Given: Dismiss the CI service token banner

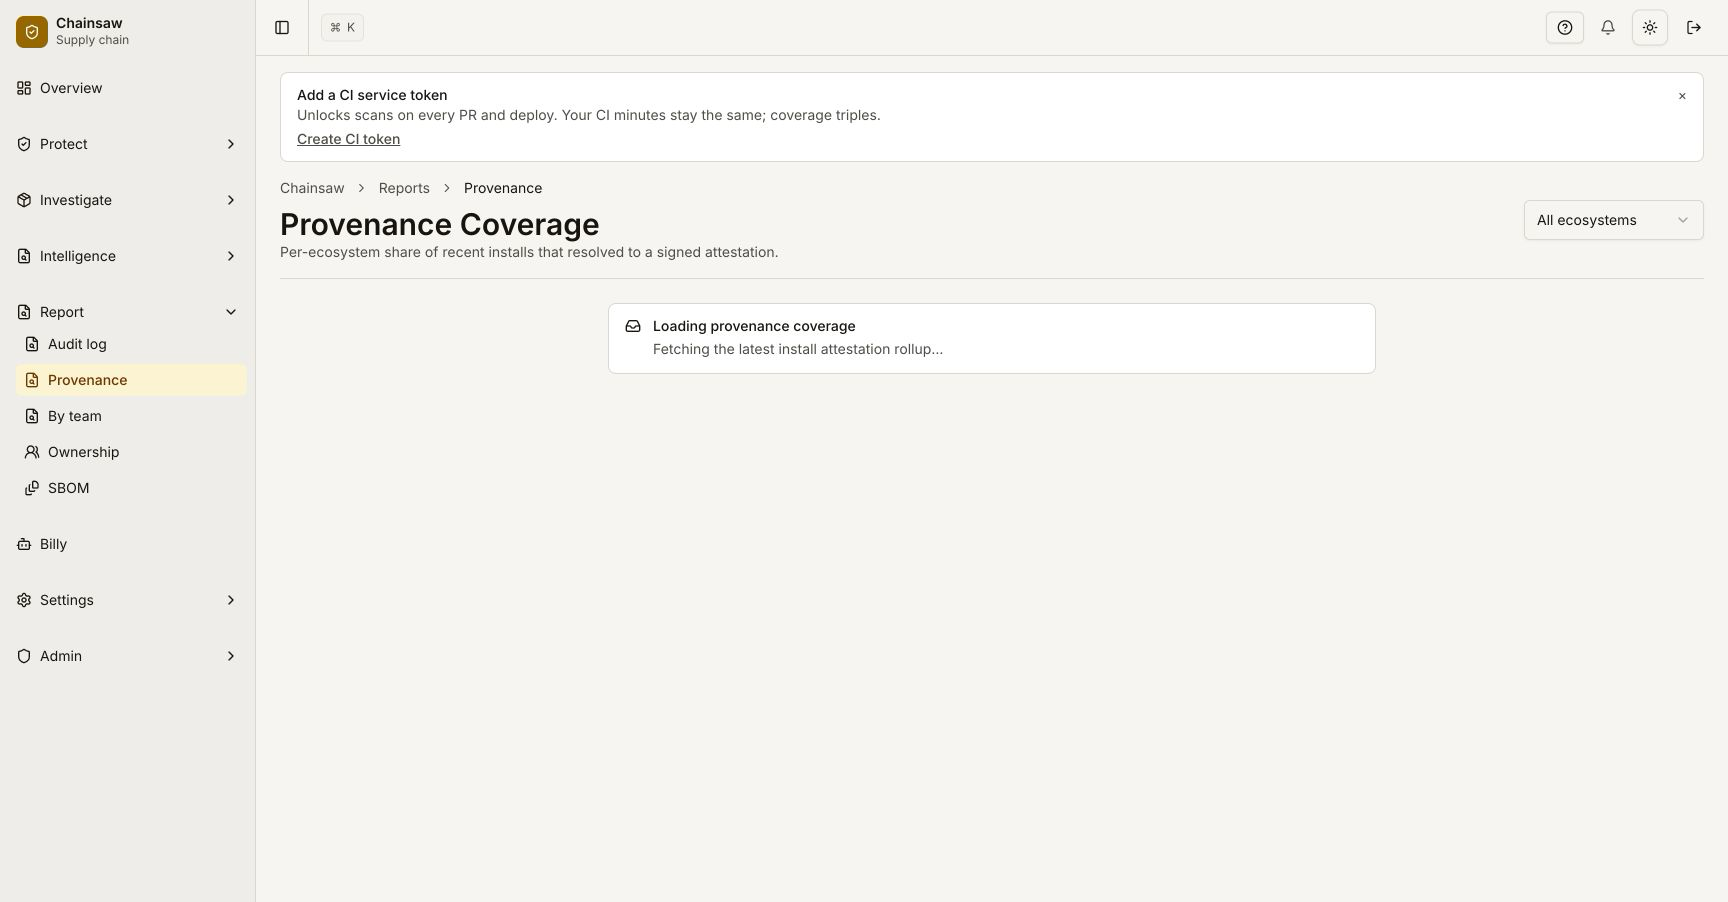Looking at the screenshot, I should [x=1682, y=96].
